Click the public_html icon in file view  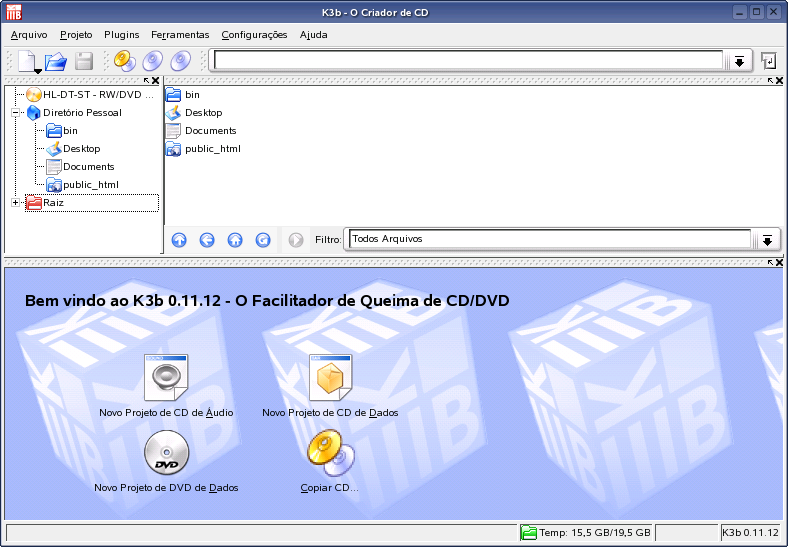pos(173,149)
